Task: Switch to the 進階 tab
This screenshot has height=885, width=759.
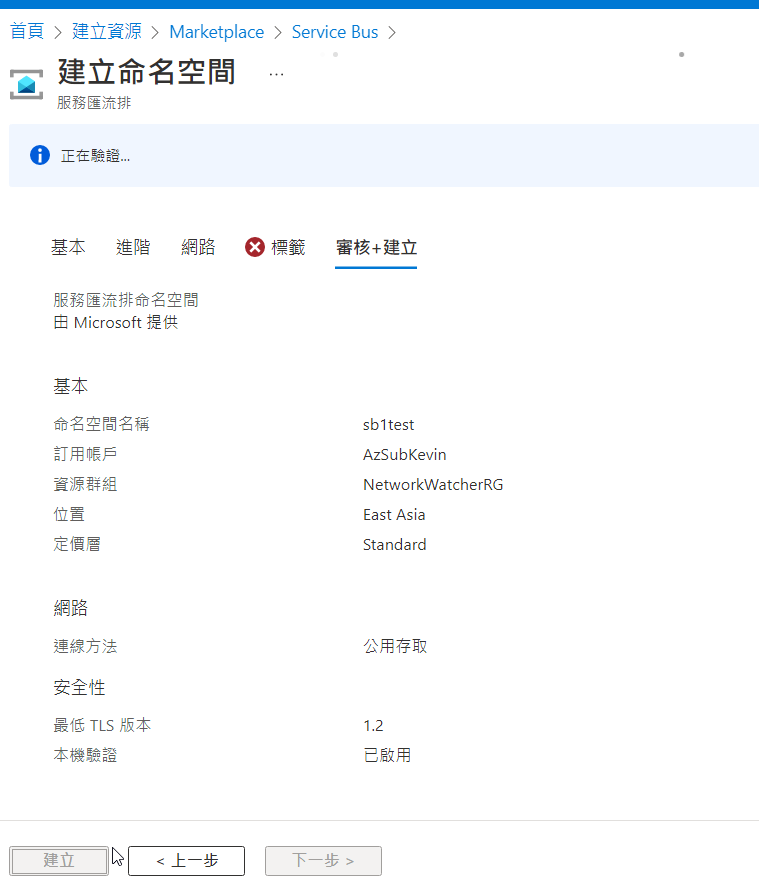Action: pos(133,247)
